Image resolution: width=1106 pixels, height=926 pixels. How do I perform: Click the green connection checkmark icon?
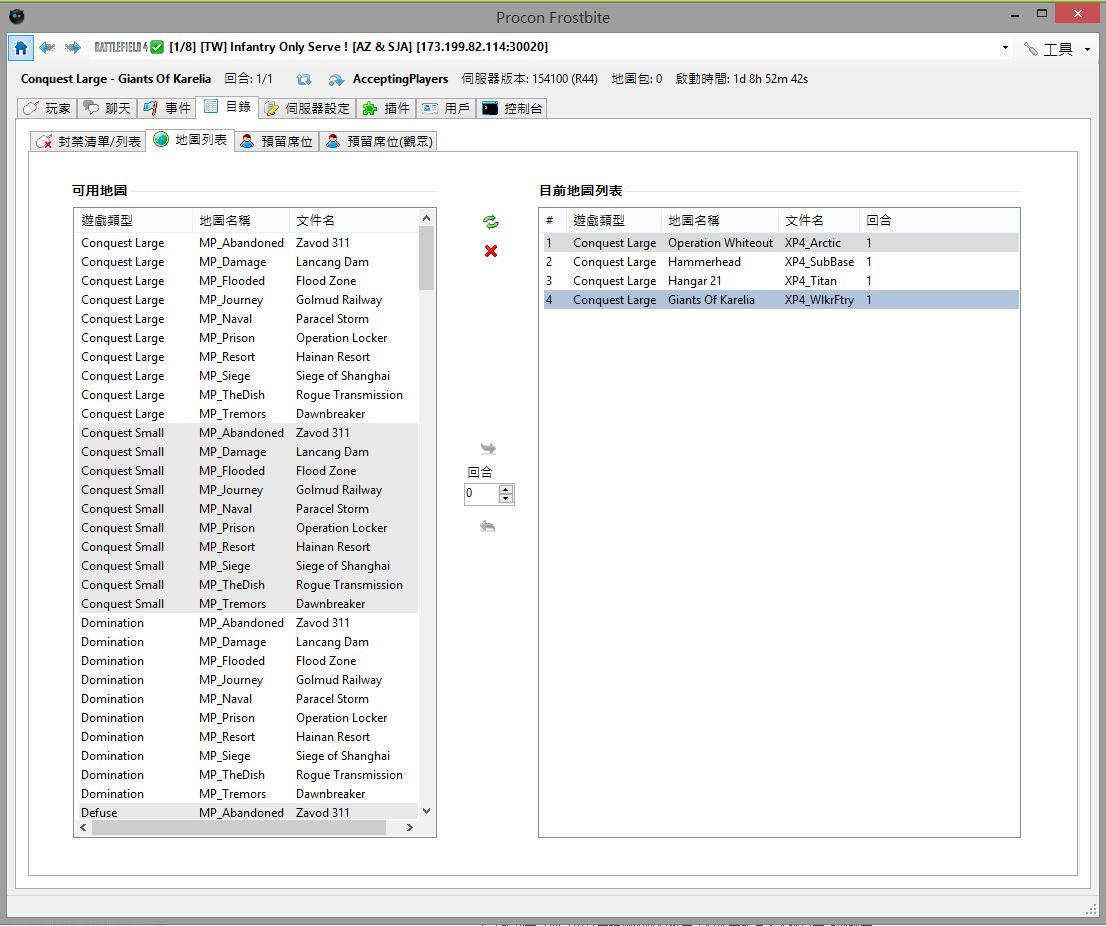[x=157, y=47]
